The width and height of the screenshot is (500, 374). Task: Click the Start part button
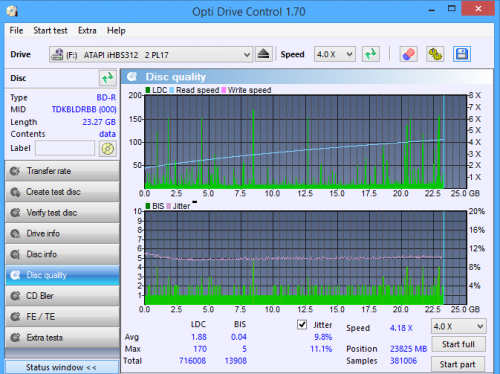tap(458, 365)
